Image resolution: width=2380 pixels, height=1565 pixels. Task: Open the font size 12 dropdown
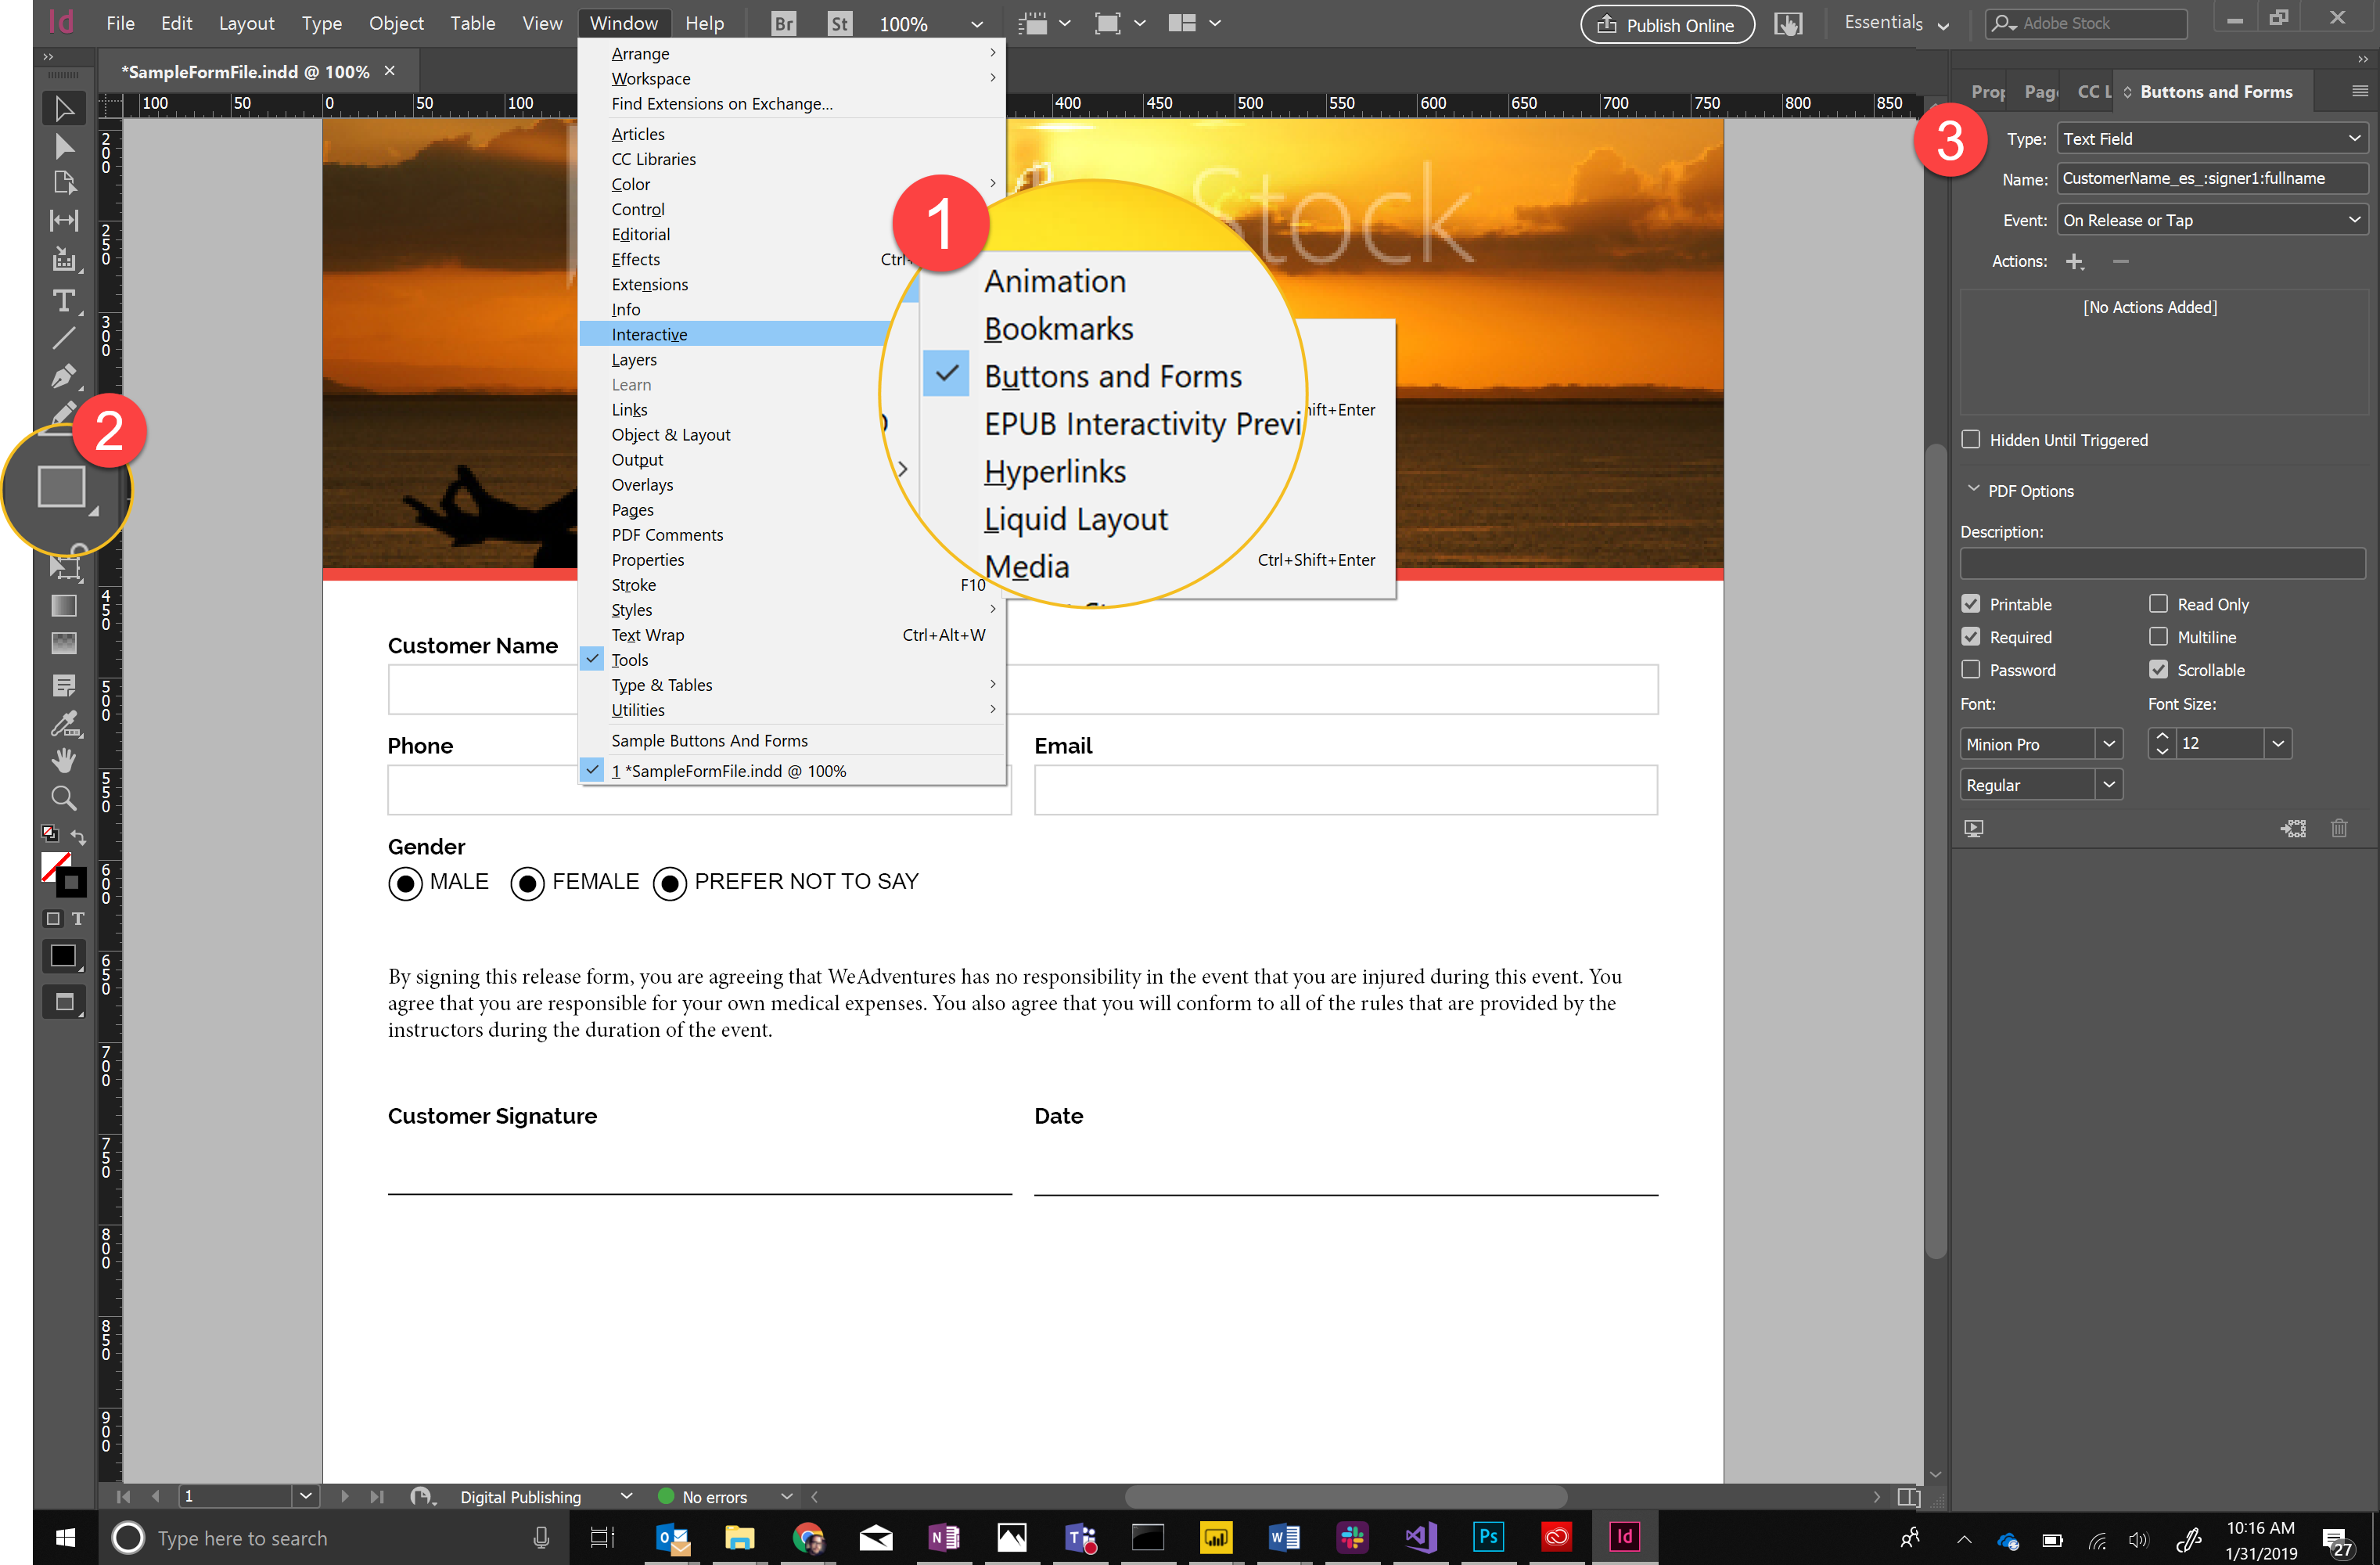tap(2278, 744)
